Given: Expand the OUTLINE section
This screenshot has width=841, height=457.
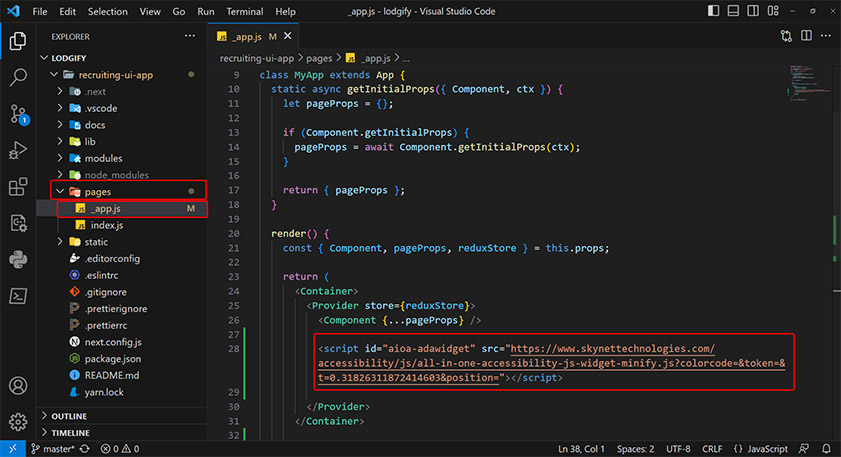Looking at the screenshot, I should point(45,416).
